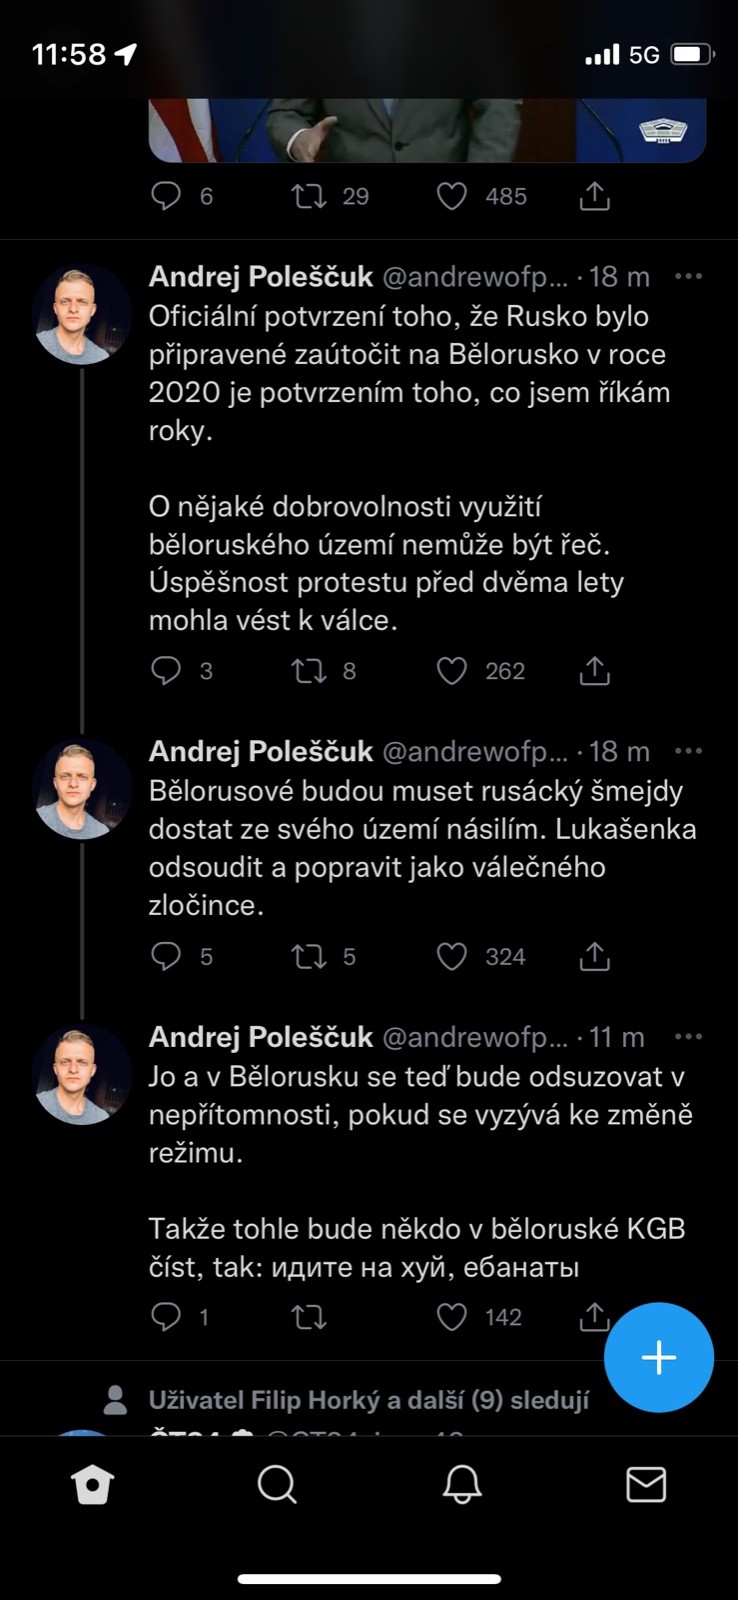
Task: Open the Notifications bell tab
Action: tap(462, 1485)
